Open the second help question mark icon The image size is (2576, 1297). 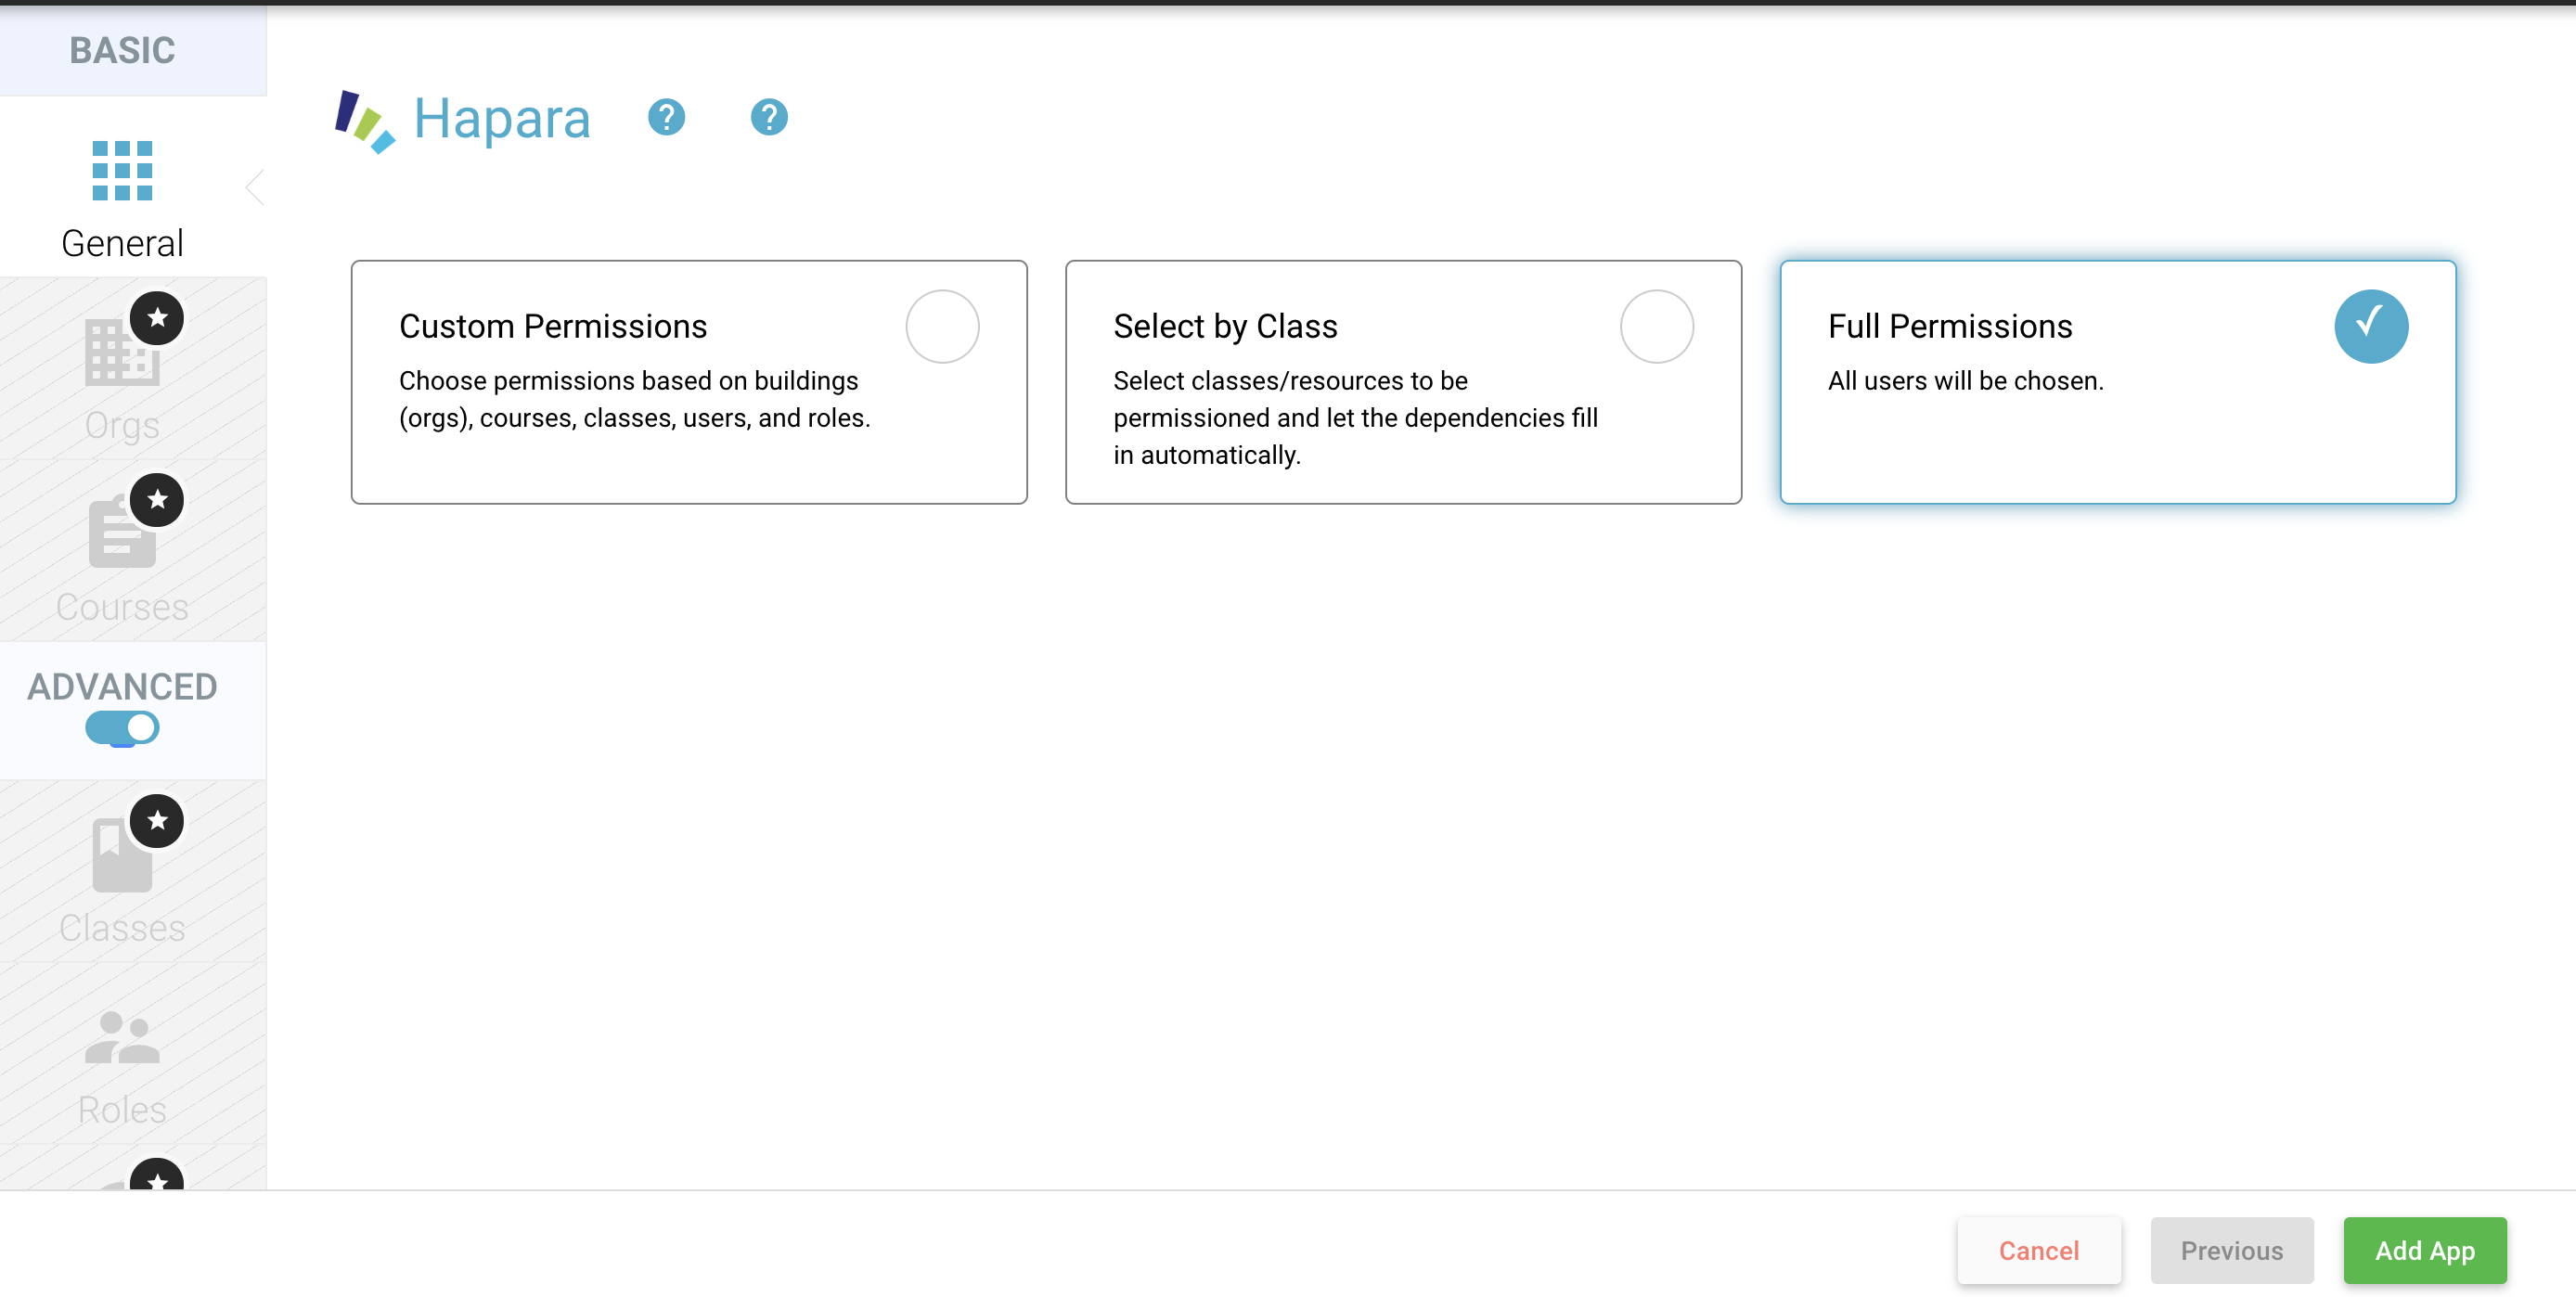click(x=768, y=118)
